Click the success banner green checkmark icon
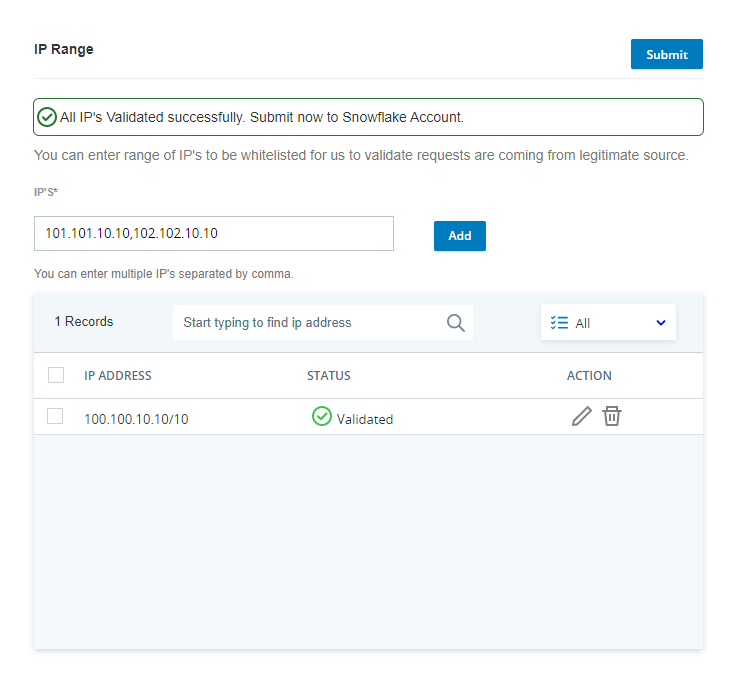Viewport: 733px width, 673px height. pos(47,117)
